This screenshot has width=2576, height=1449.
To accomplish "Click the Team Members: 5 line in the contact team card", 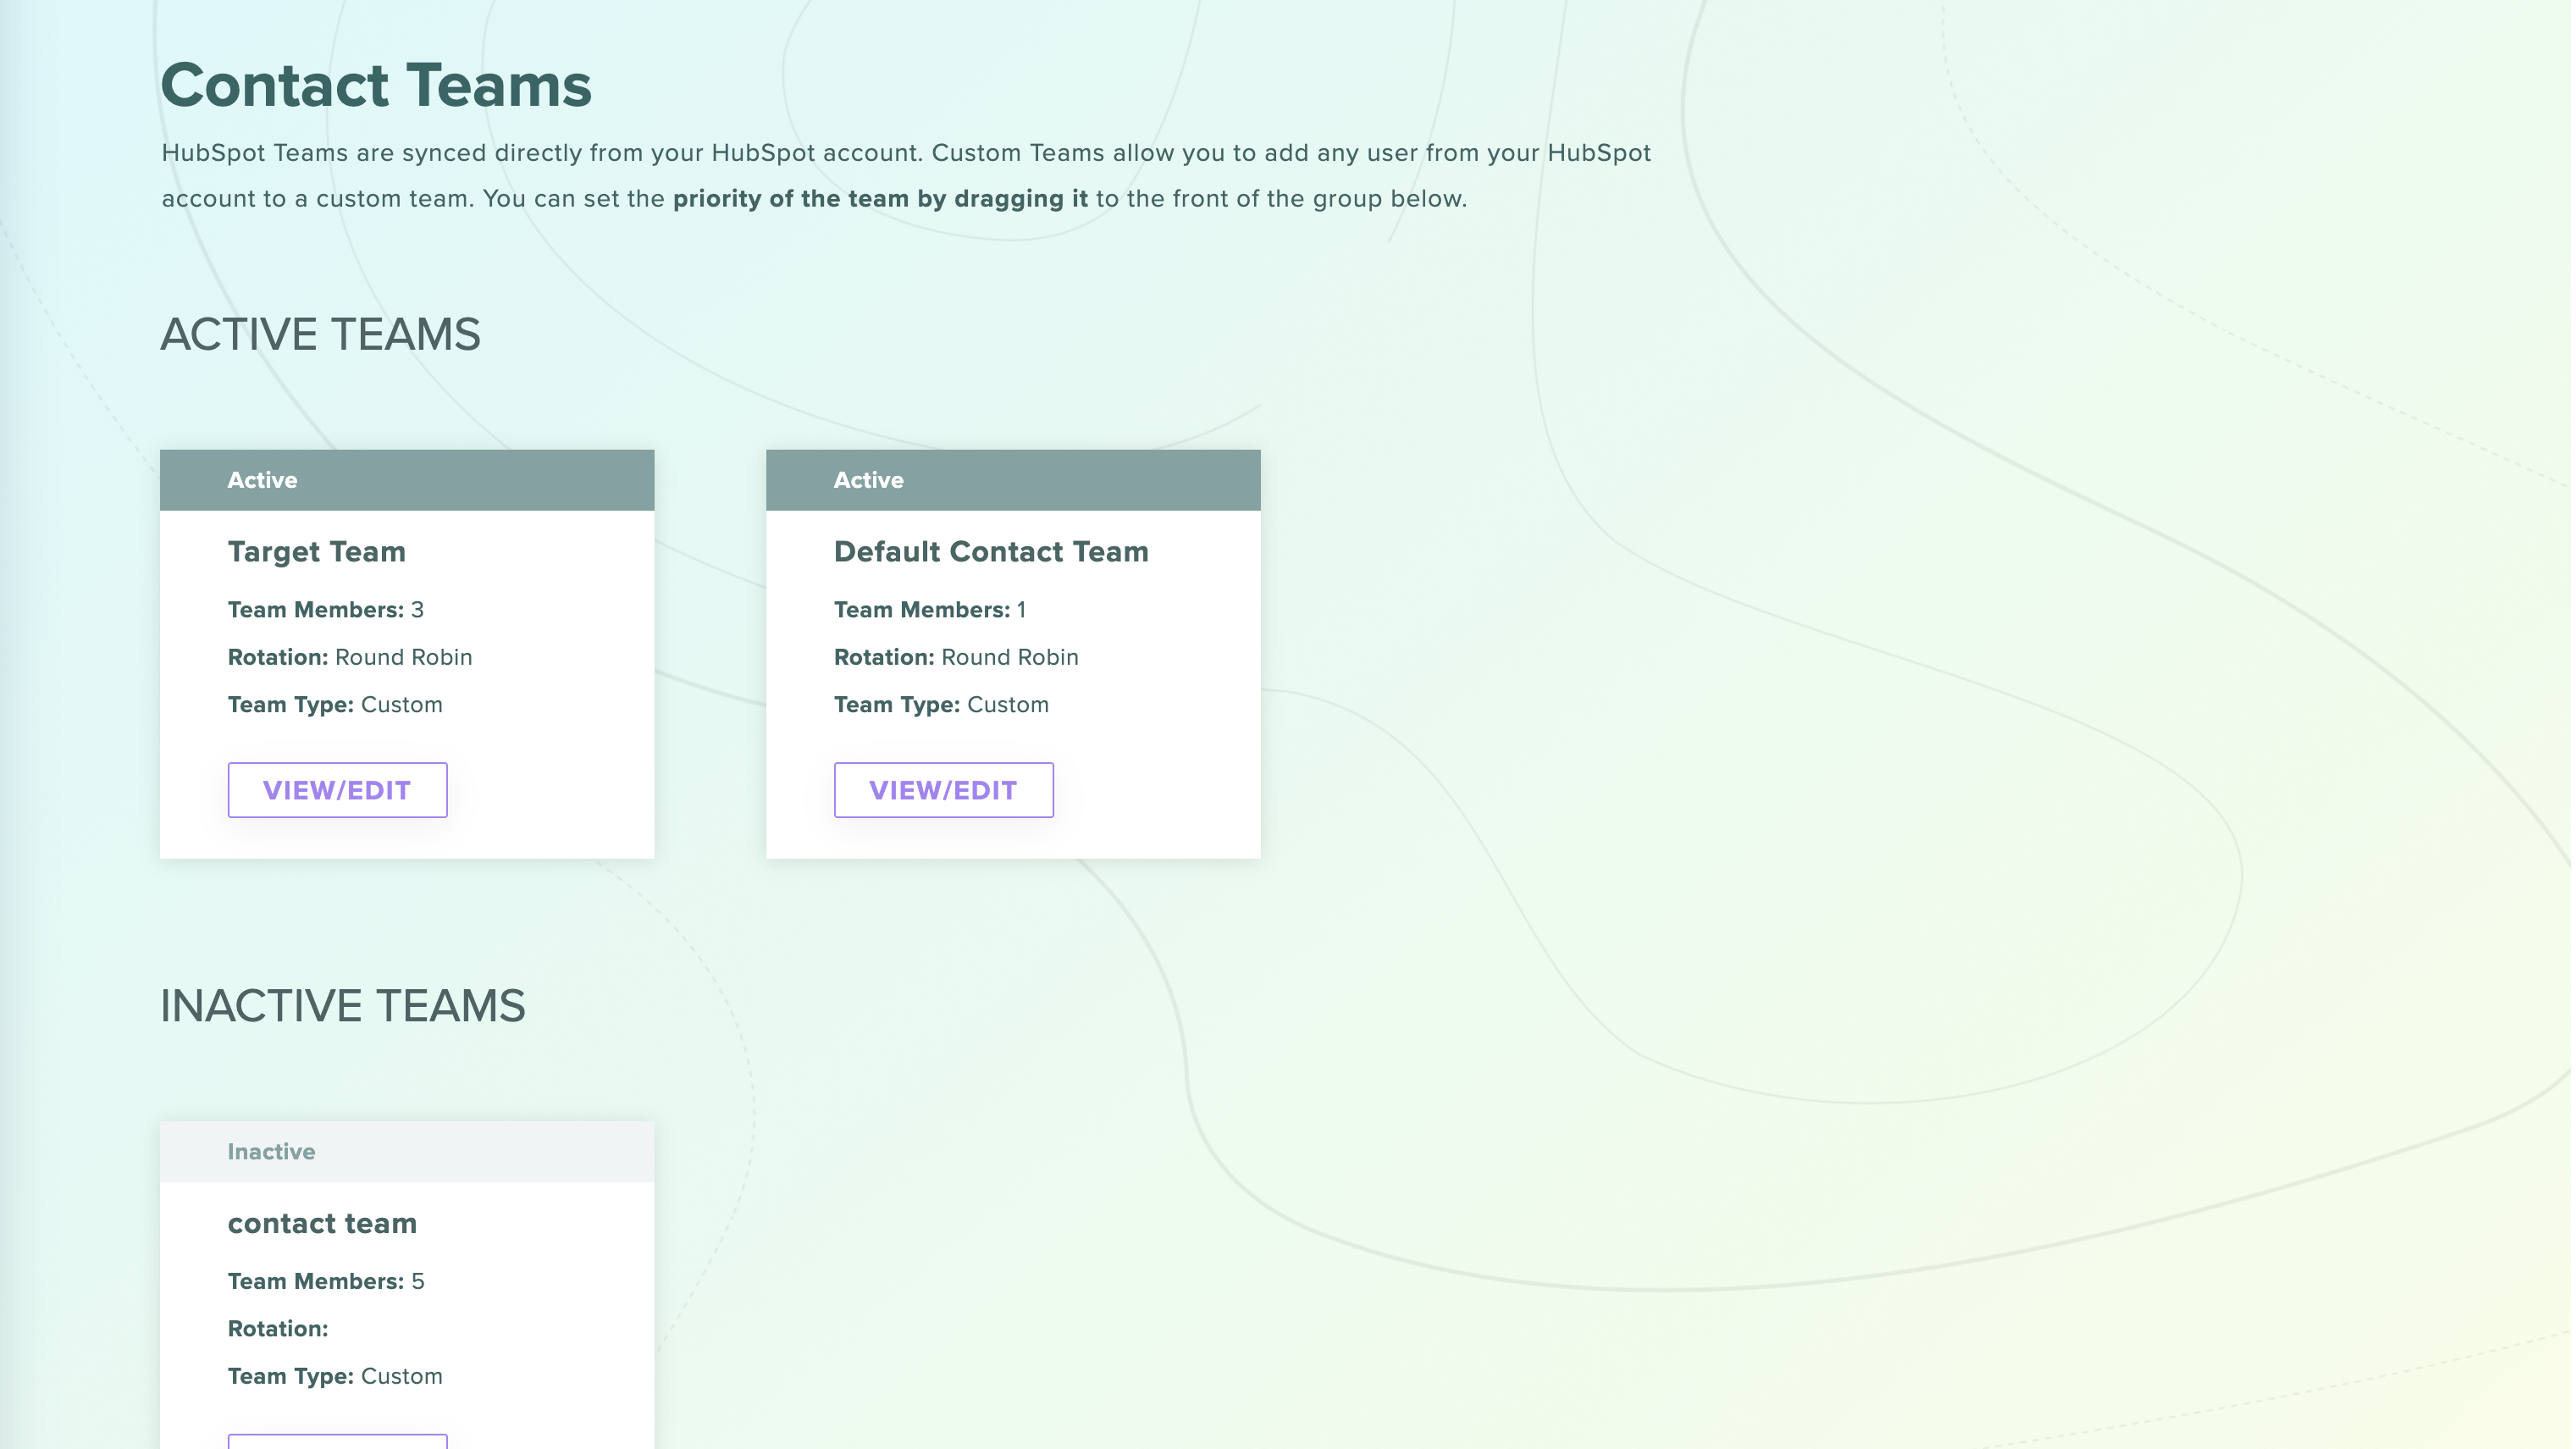I will click(325, 1282).
